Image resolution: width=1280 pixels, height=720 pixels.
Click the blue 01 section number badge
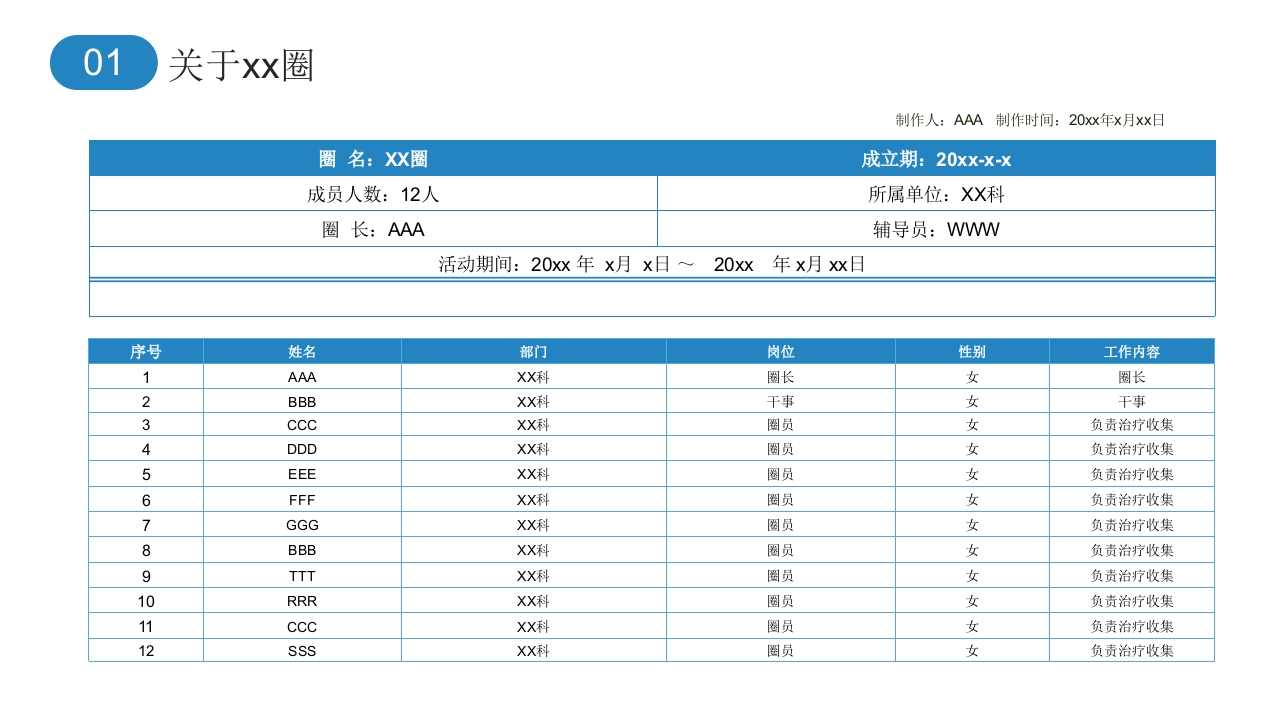click(x=103, y=63)
